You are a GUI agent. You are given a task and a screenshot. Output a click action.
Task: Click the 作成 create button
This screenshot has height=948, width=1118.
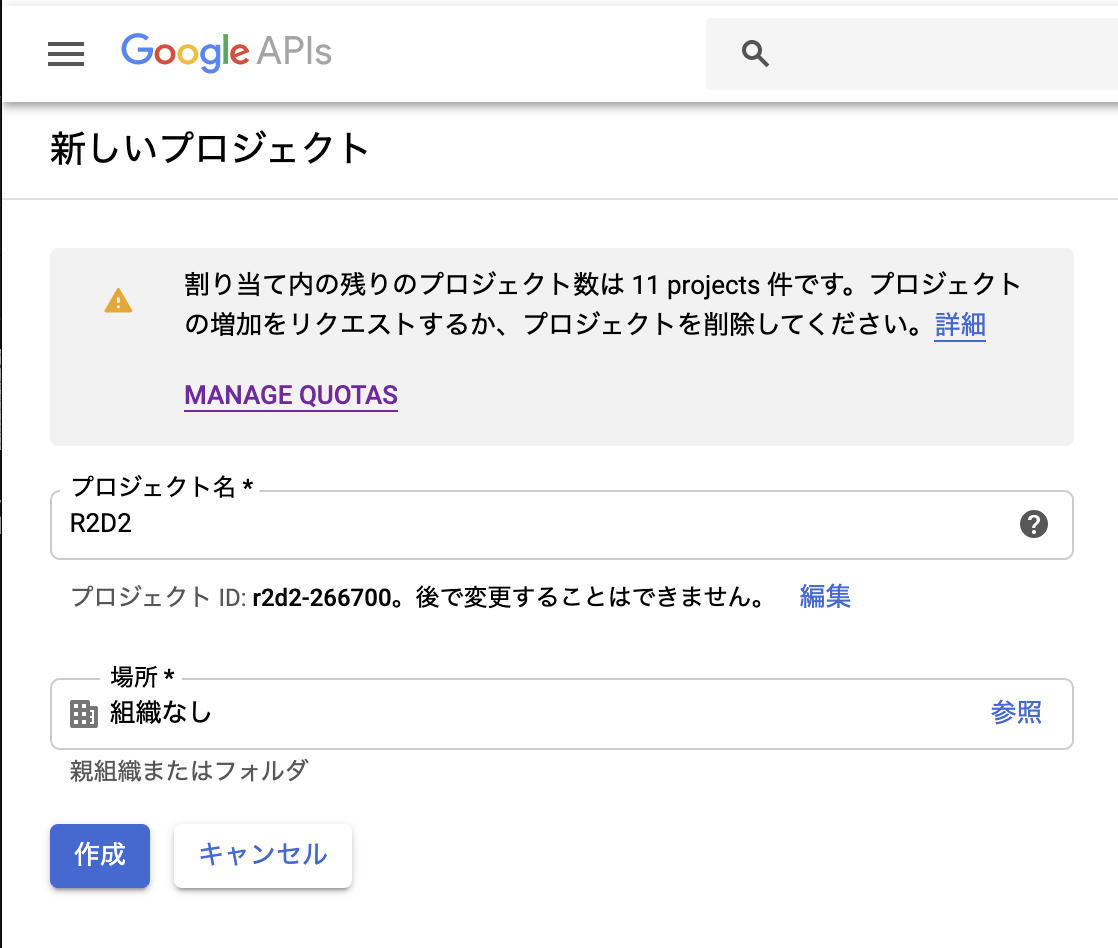tap(100, 855)
